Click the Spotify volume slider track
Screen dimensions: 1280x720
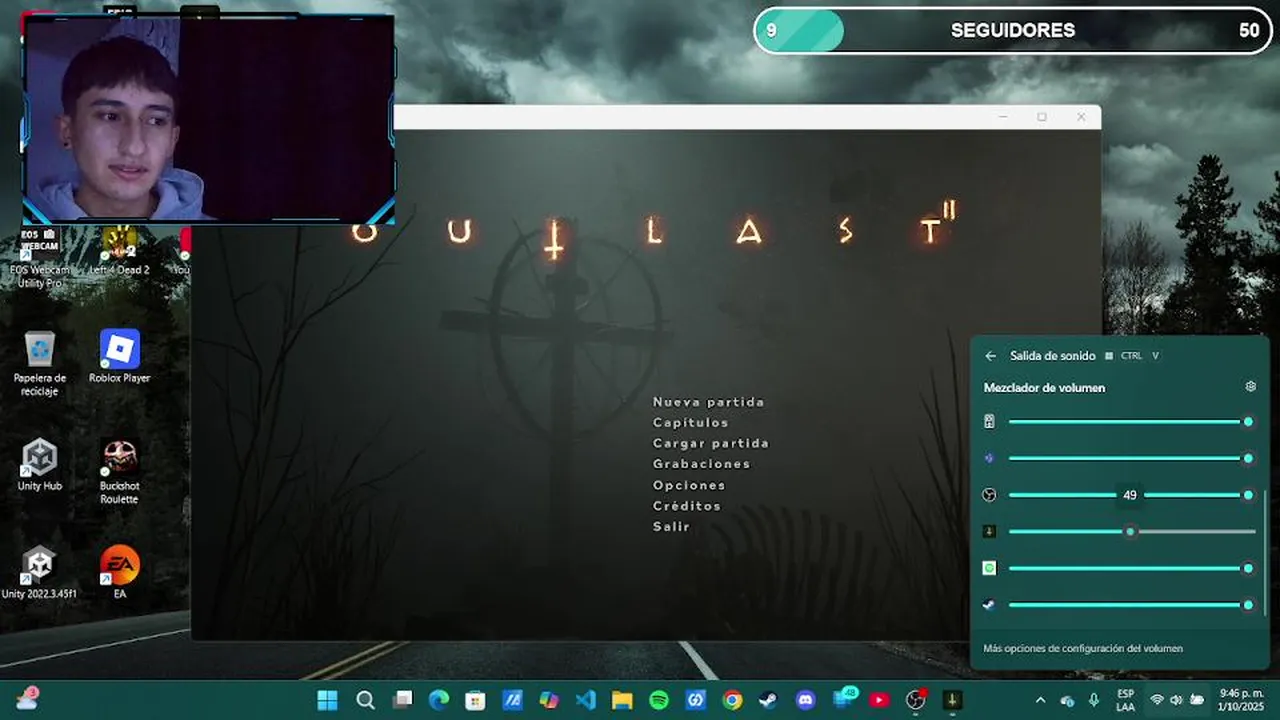1130,568
